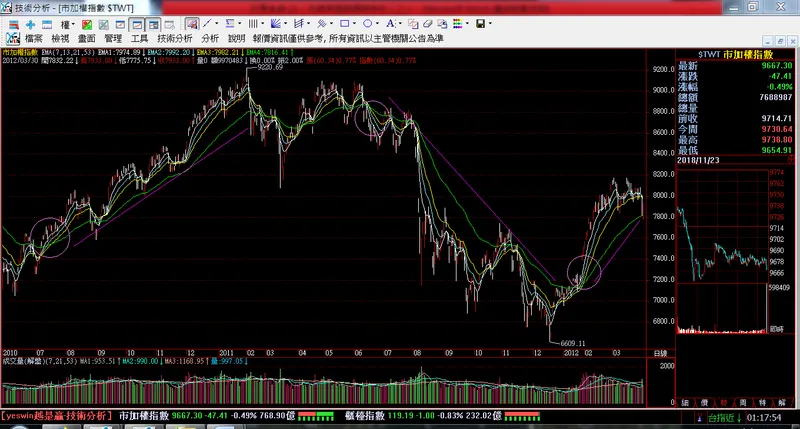Click the 9220.69 high price label
Screen dimensions: 800x429
(x=270, y=67)
